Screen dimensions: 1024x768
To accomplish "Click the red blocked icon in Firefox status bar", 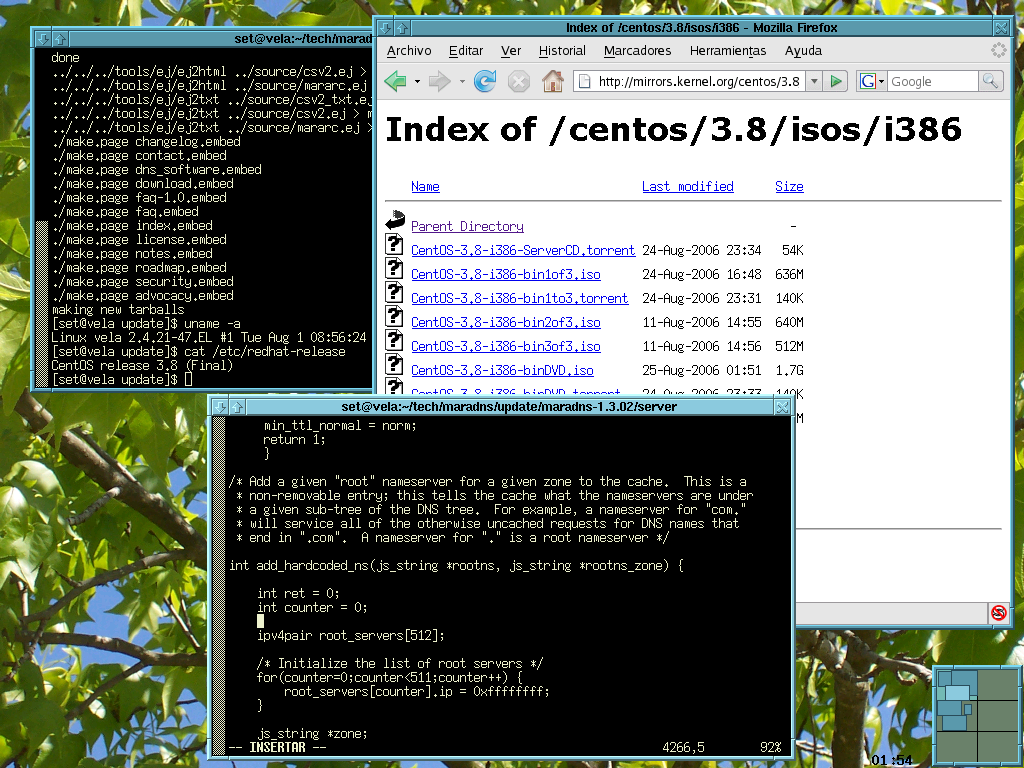I will click(999, 613).
